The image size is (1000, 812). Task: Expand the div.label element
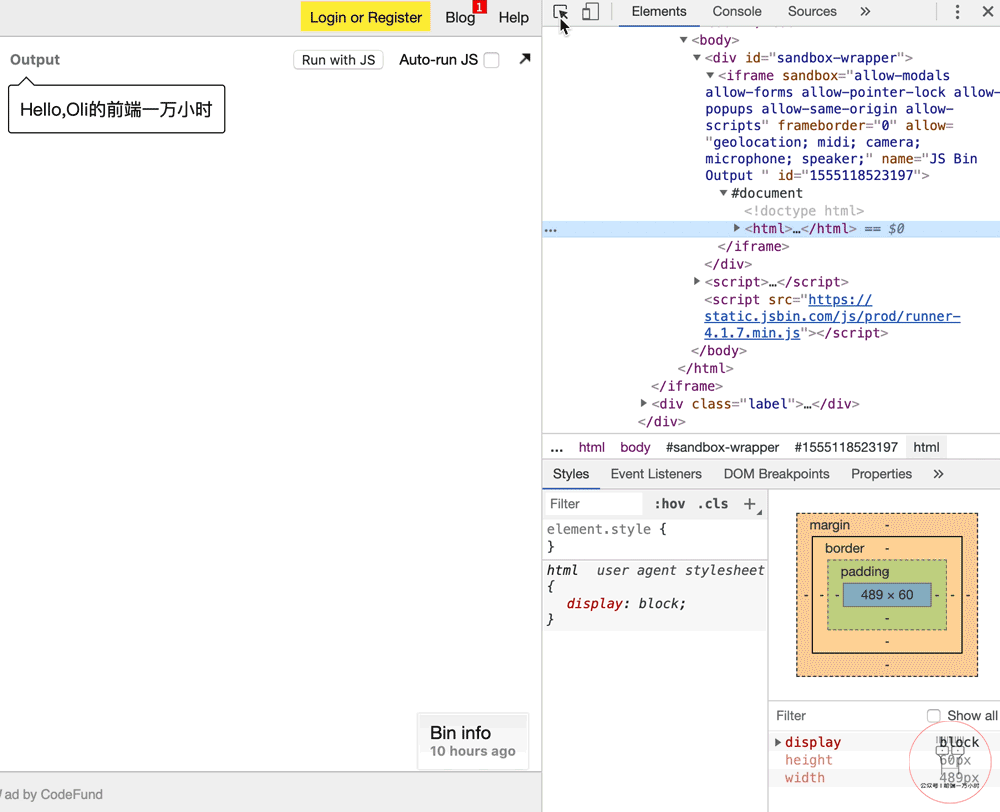pyautogui.click(x=644, y=403)
